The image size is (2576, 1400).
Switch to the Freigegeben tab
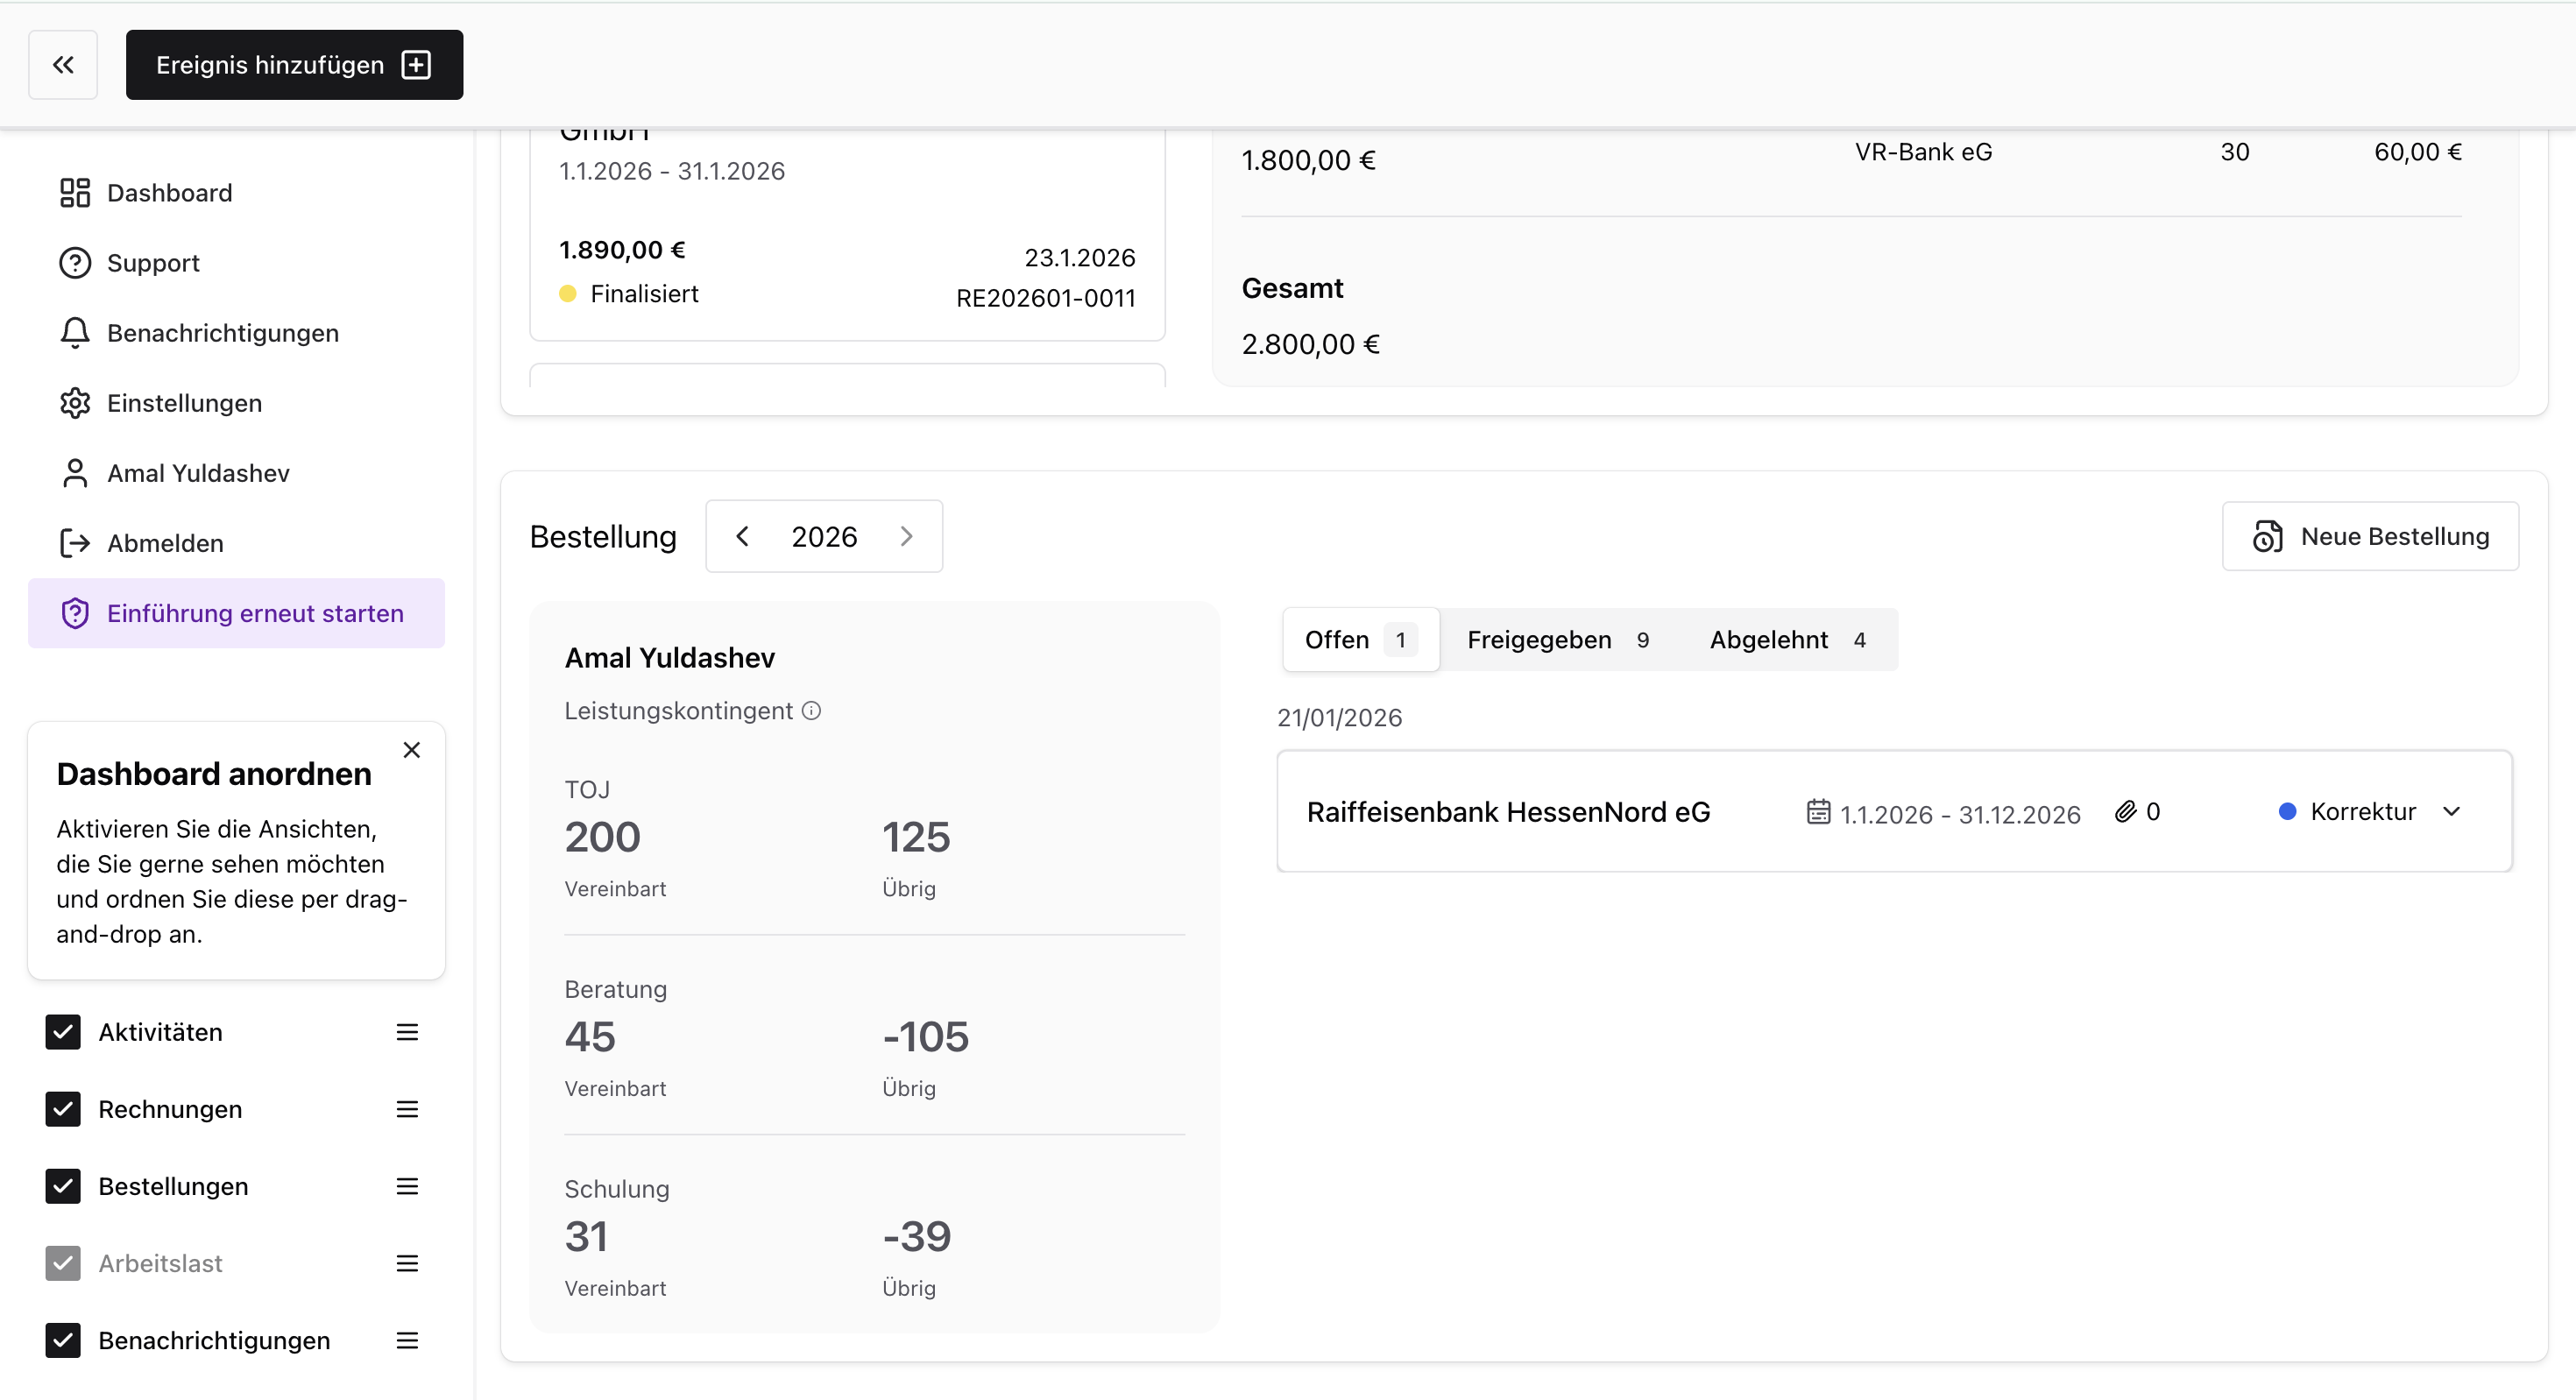click(x=1557, y=640)
